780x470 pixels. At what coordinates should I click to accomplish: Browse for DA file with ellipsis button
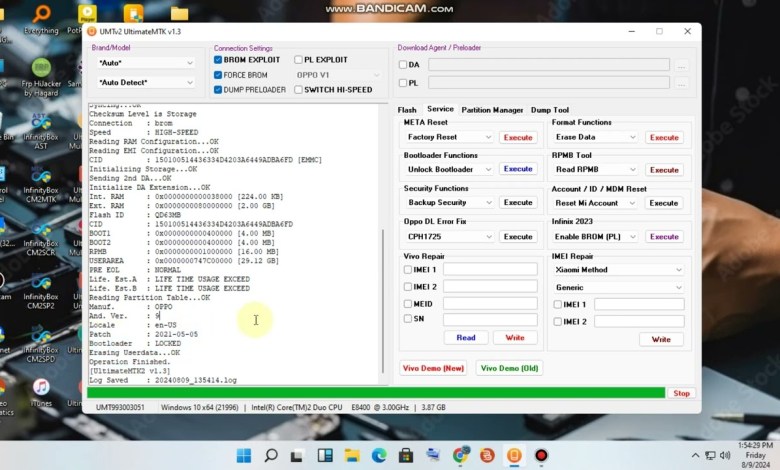(x=682, y=65)
